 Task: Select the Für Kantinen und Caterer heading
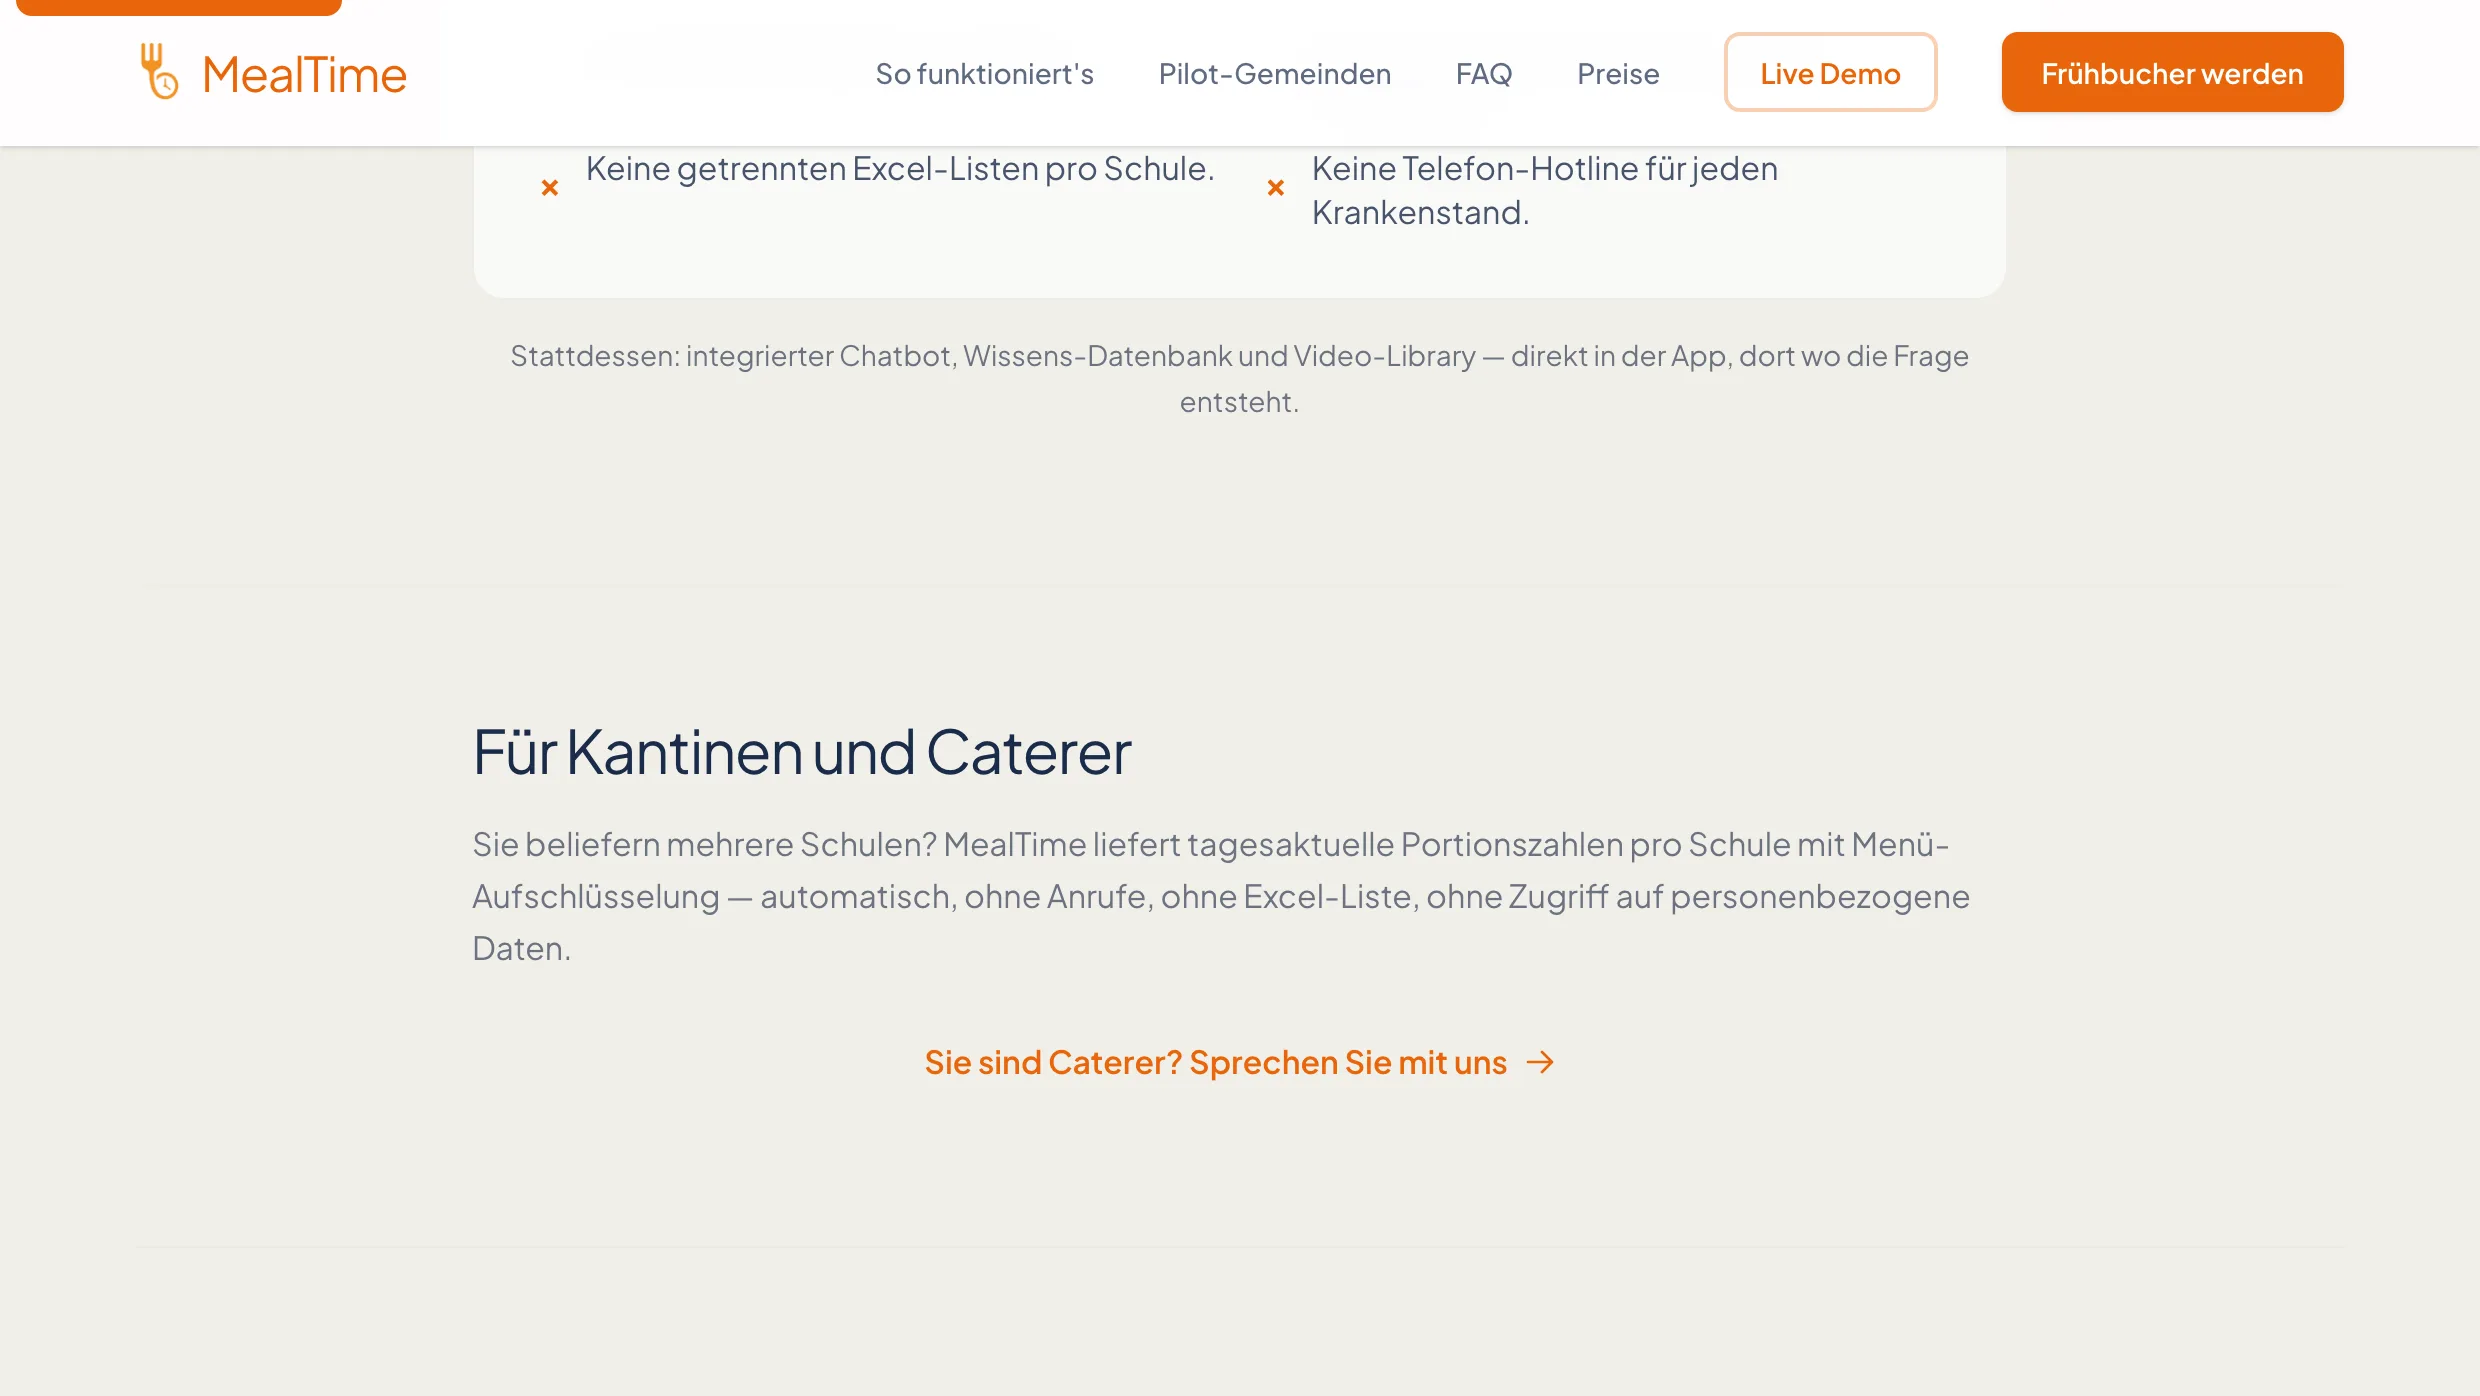[x=802, y=752]
